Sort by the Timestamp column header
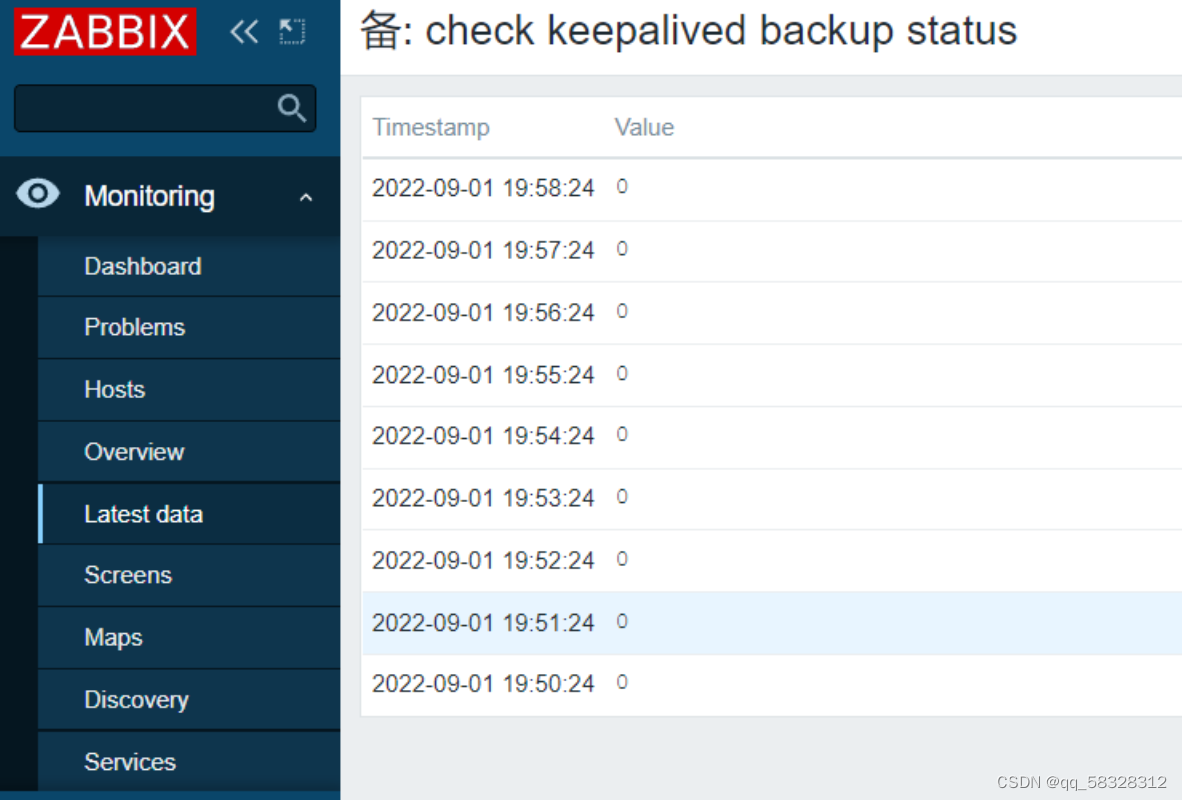This screenshot has height=800, width=1182. click(x=431, y=127)
